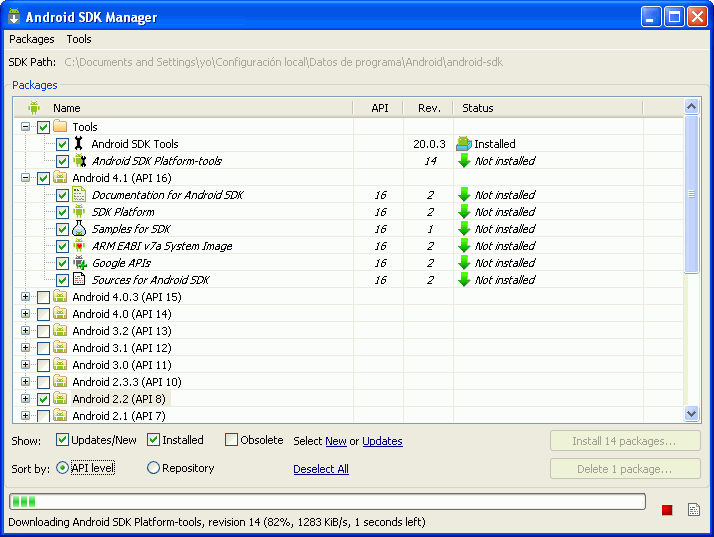Click the Not installed arrow for Platform-tools

coord(464,160)
